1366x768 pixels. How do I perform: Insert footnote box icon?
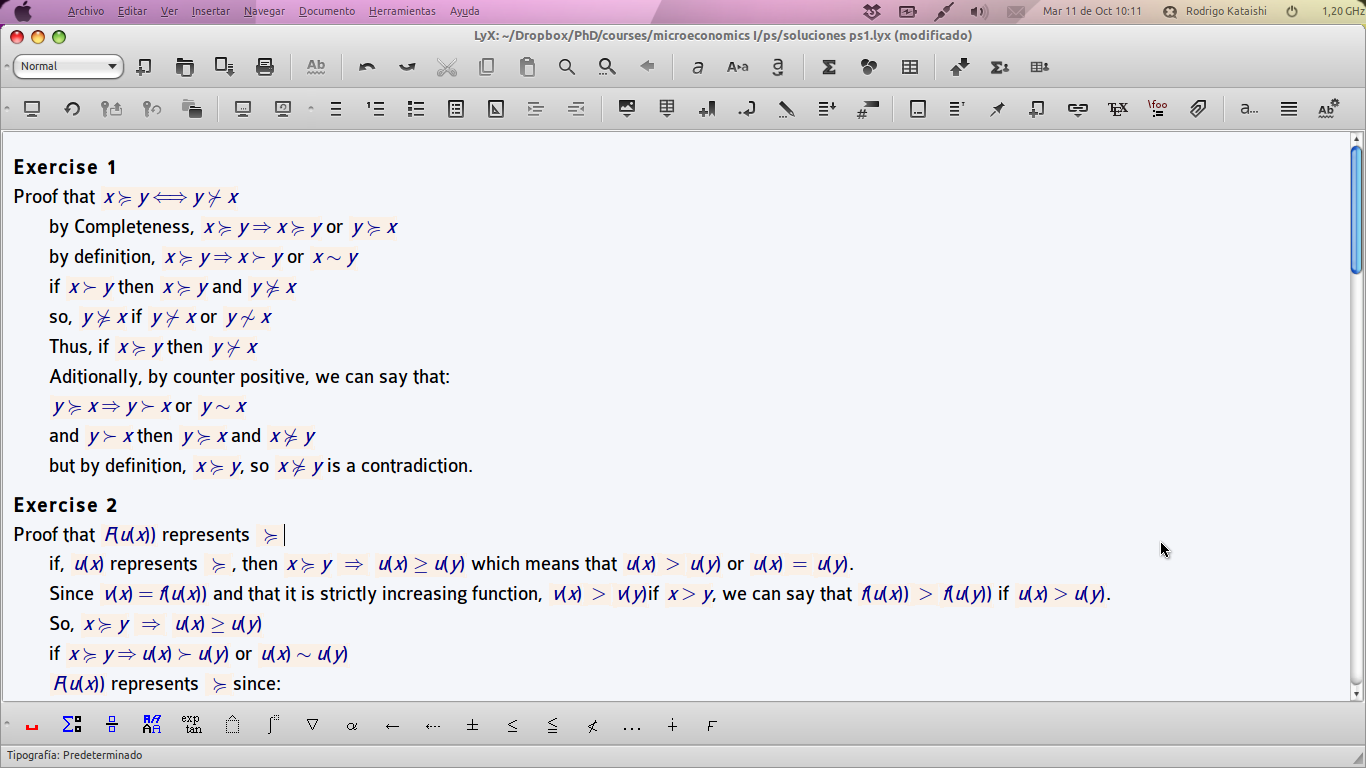point(918,109)
